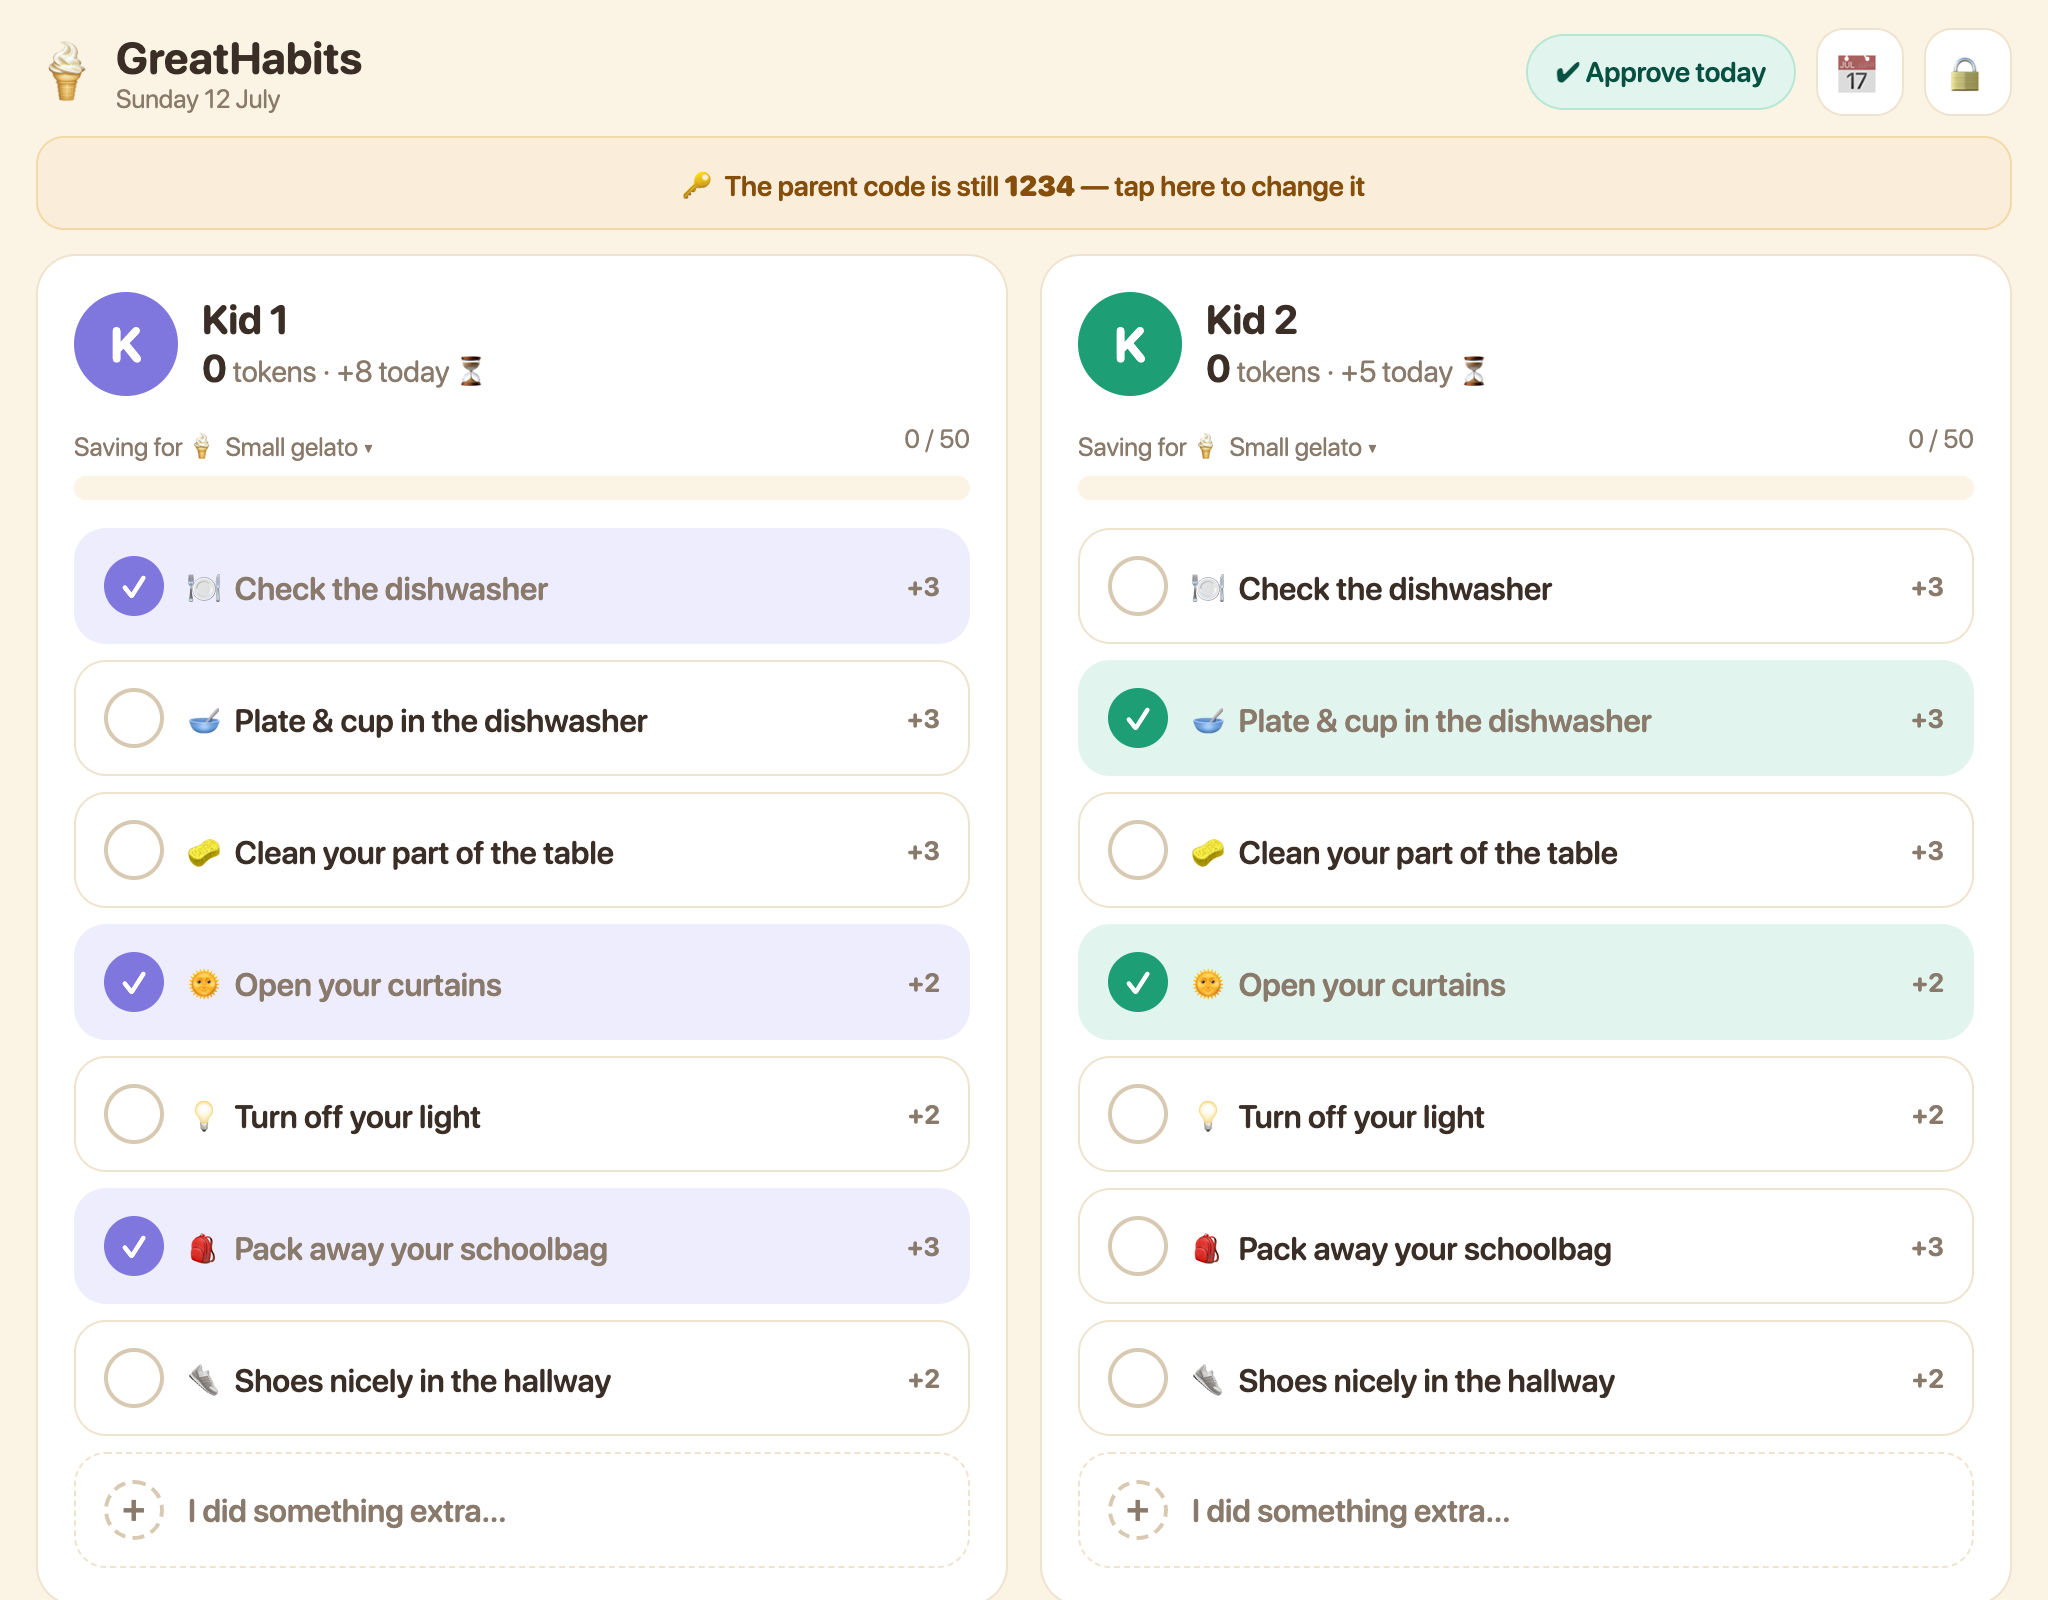Viewport: 2048px width, 1600px height.
Task: Click Kid 2 plus icon for something extra
Action: point(1138,1510)
